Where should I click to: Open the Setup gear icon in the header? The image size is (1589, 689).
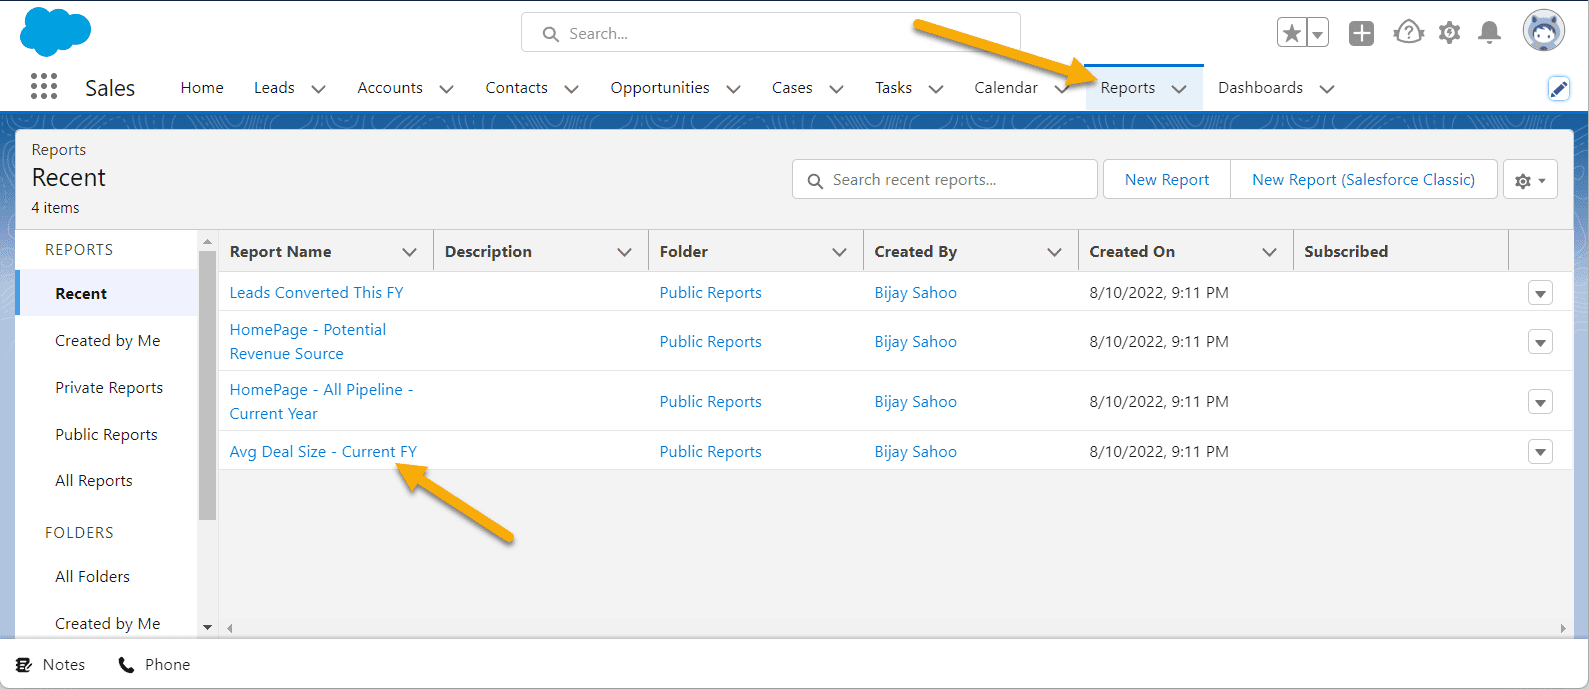1449,33
